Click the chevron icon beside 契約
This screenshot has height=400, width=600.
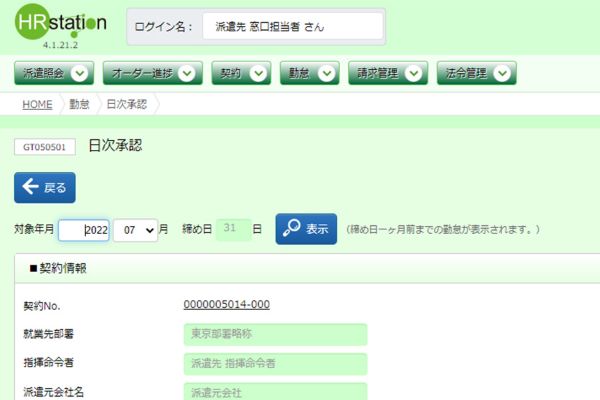click(259, 73)
